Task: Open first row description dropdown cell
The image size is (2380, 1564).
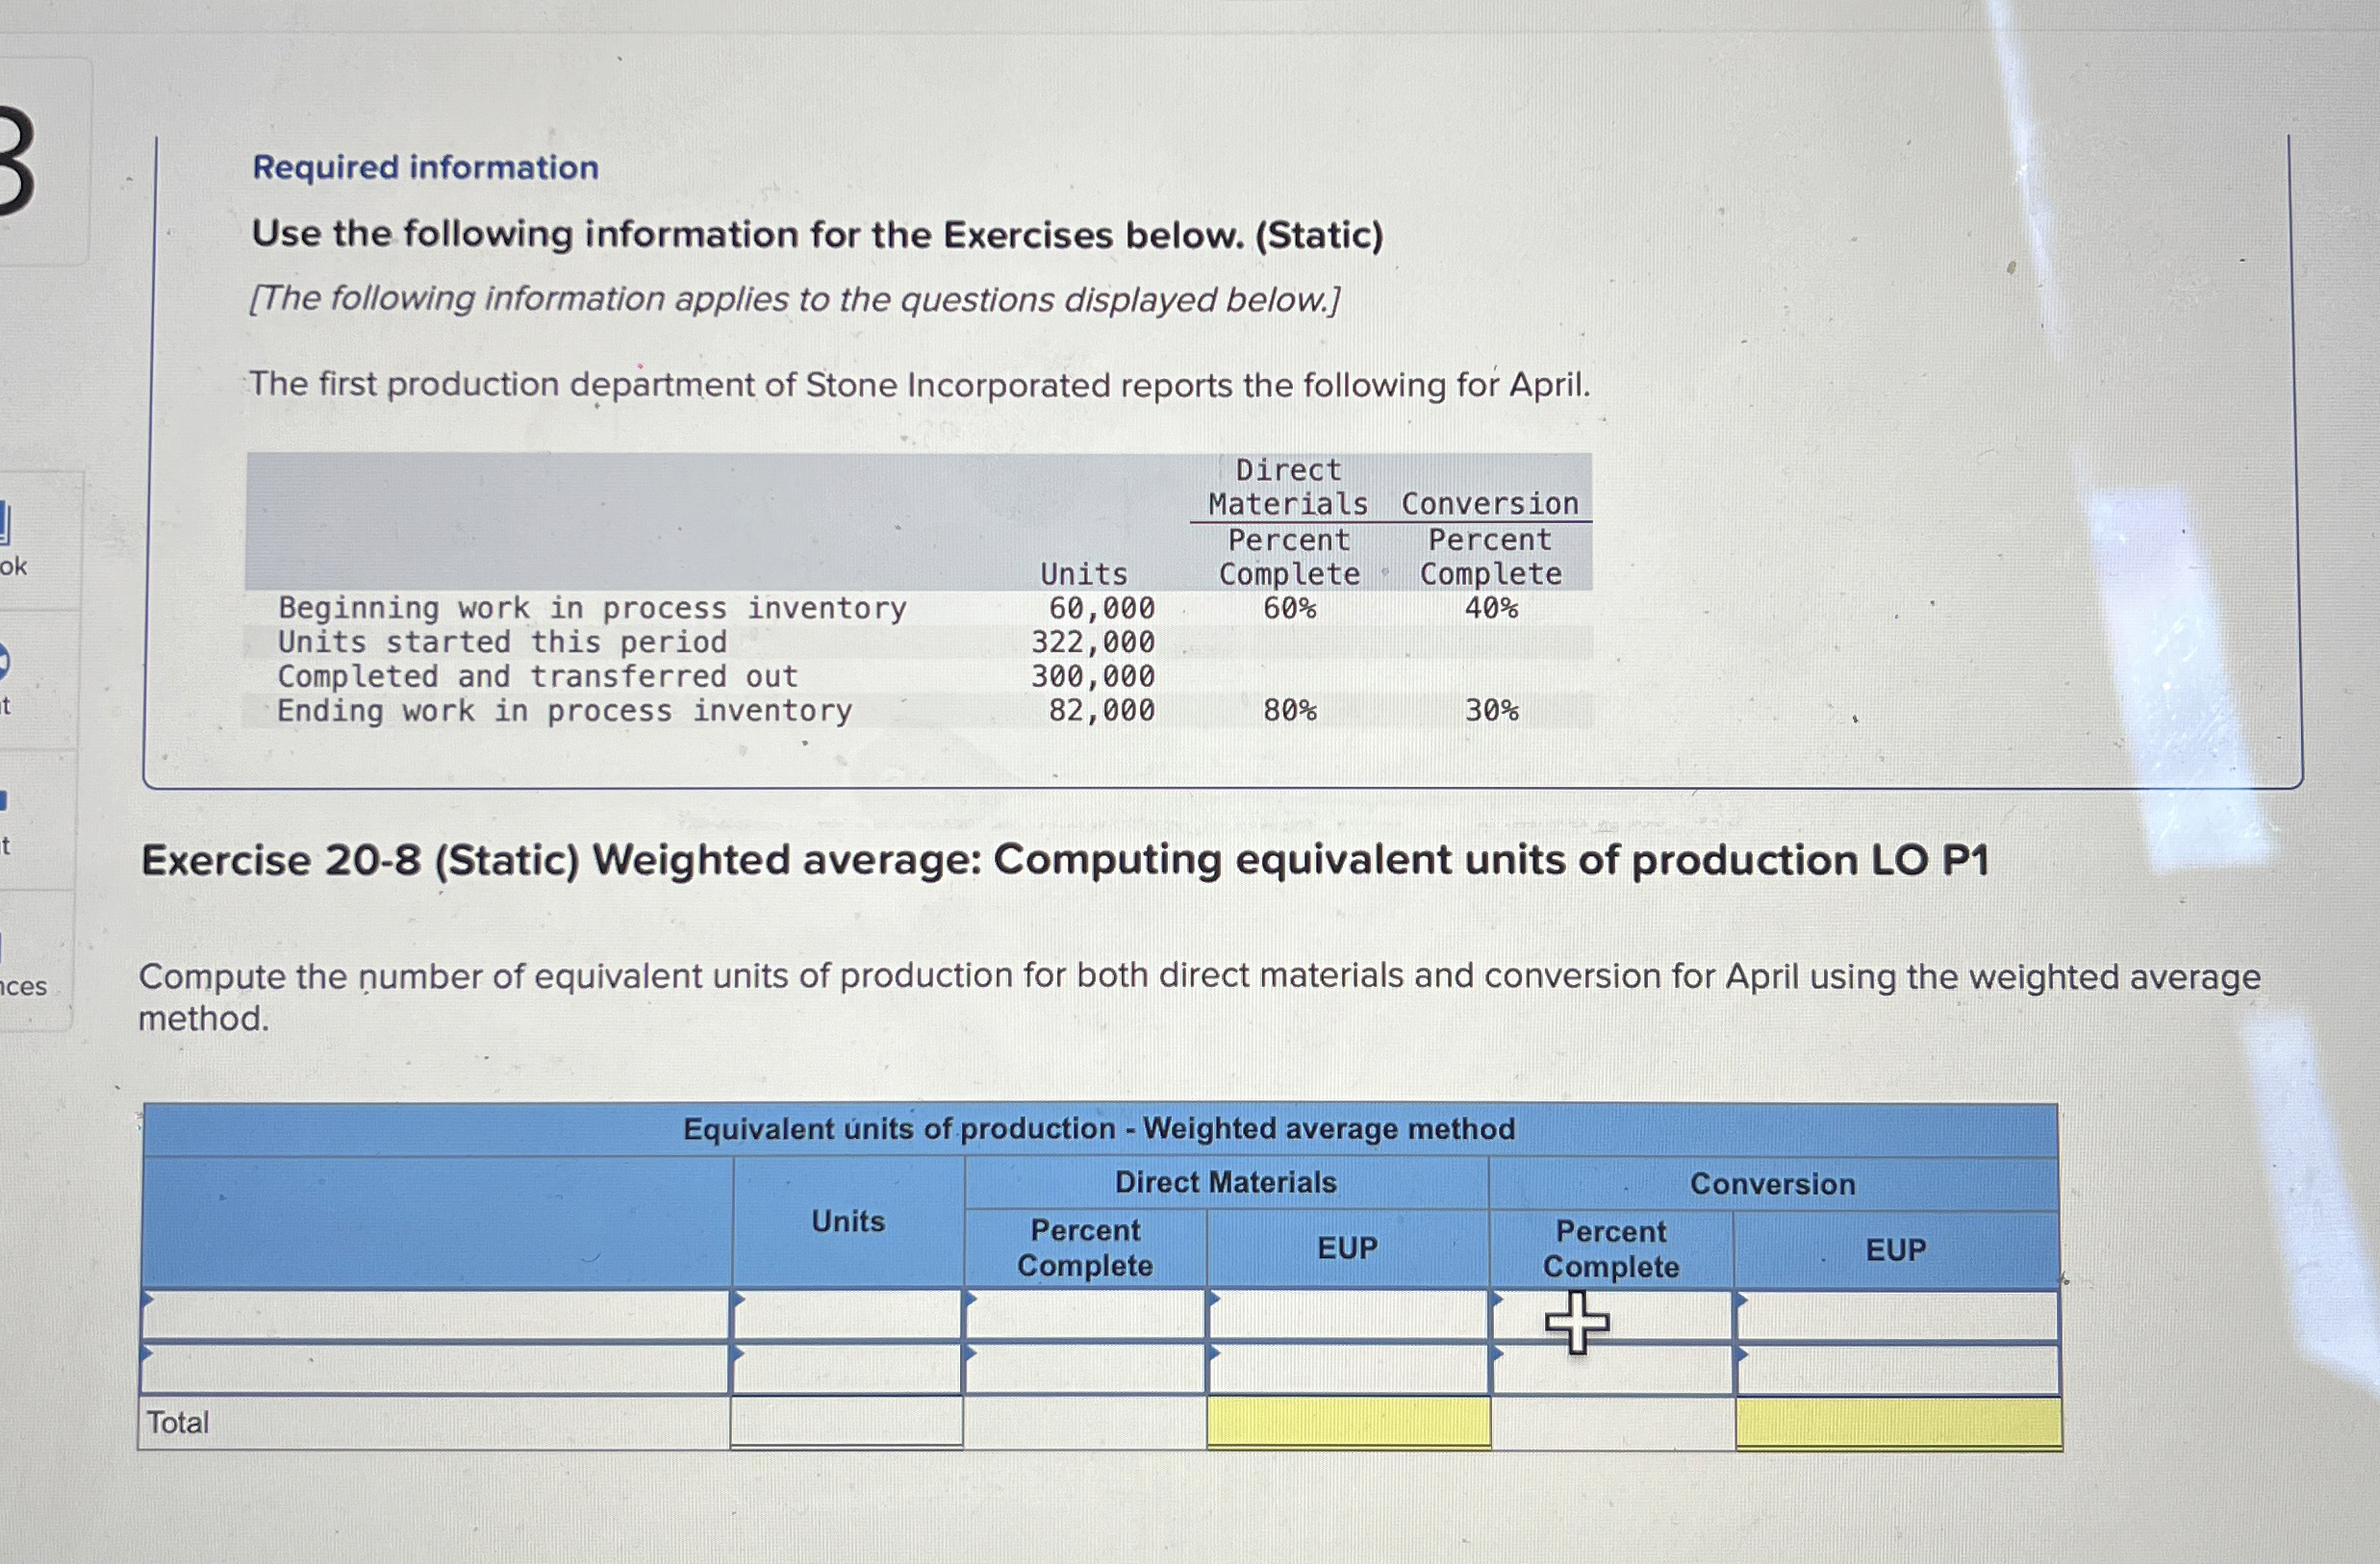Action: pos(435,1315)
